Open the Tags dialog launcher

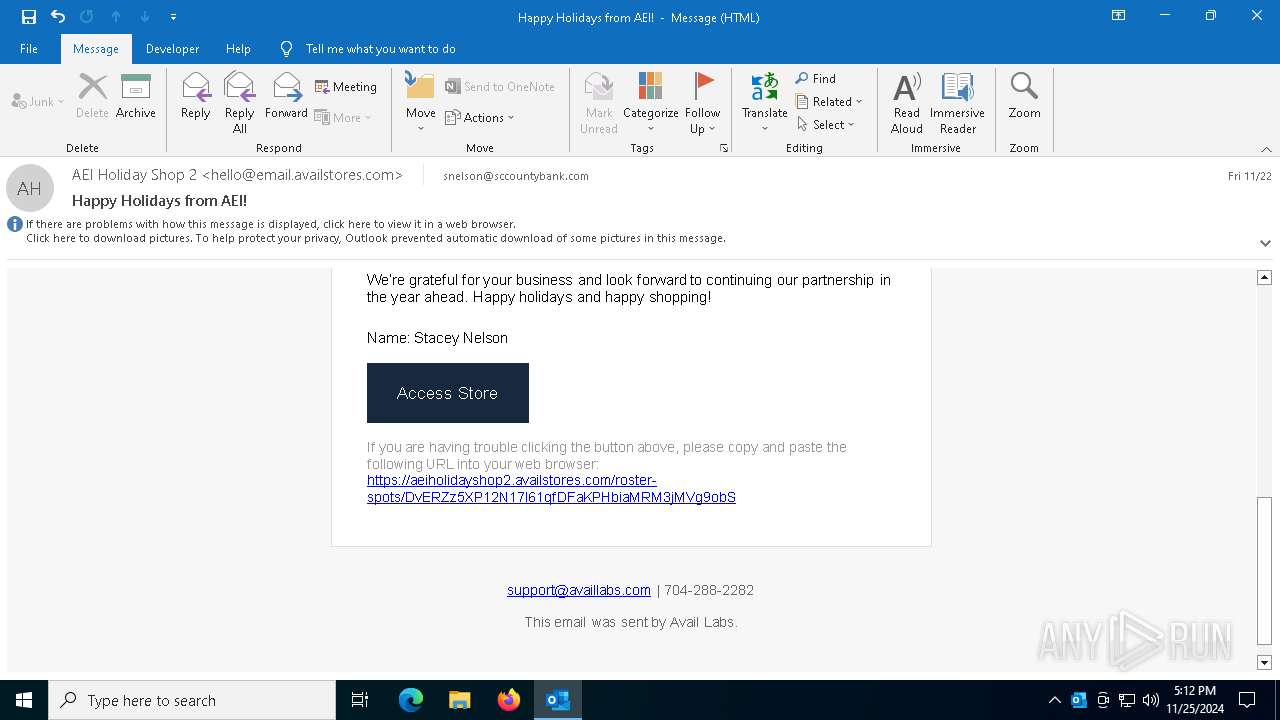point(724,148)
